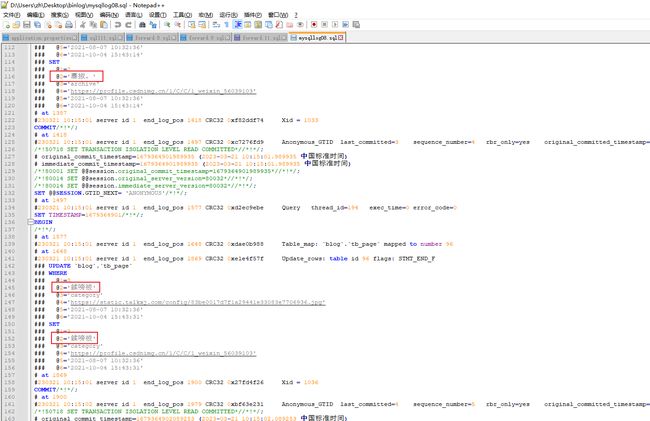Switch to forward 9.sql tab

tap(206, 38)
